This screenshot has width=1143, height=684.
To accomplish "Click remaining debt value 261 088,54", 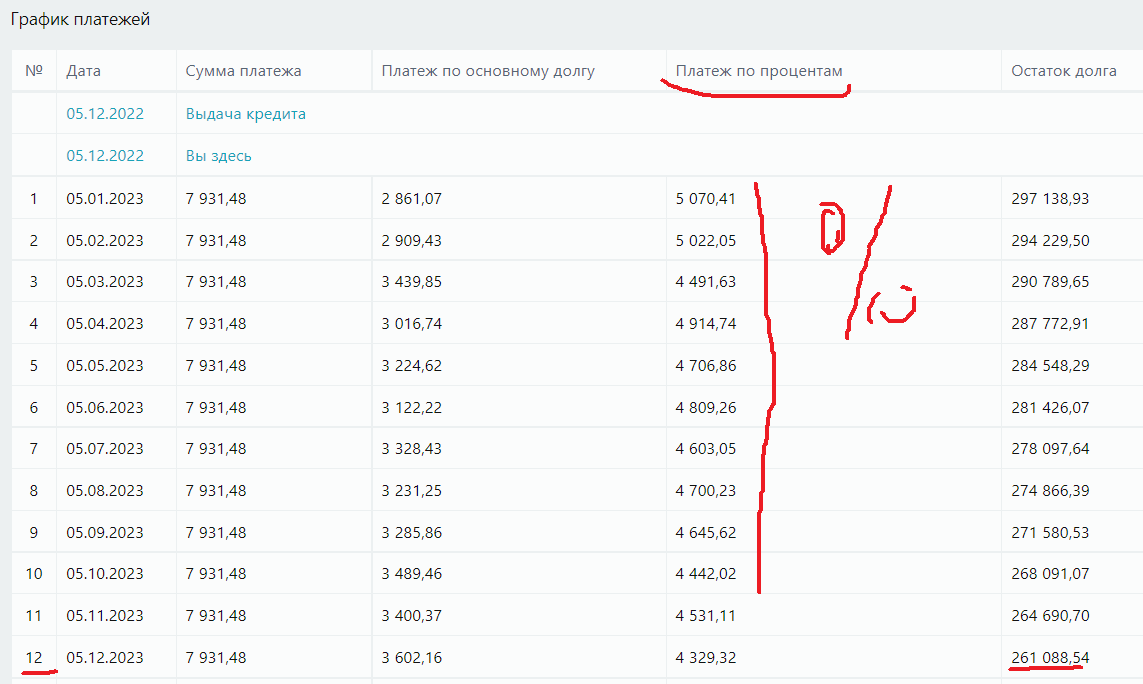I will (x=1050, y=658).
